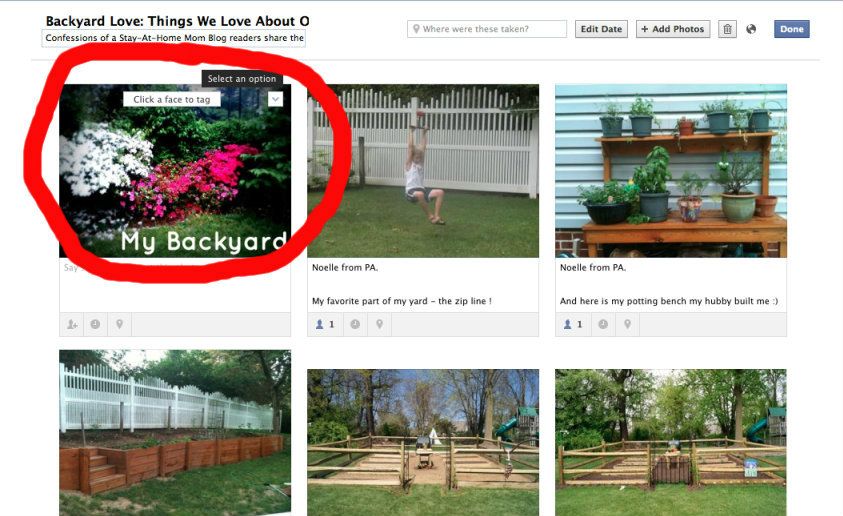
Task: Delete album using the trash can icon
Action: click(727, 29)
